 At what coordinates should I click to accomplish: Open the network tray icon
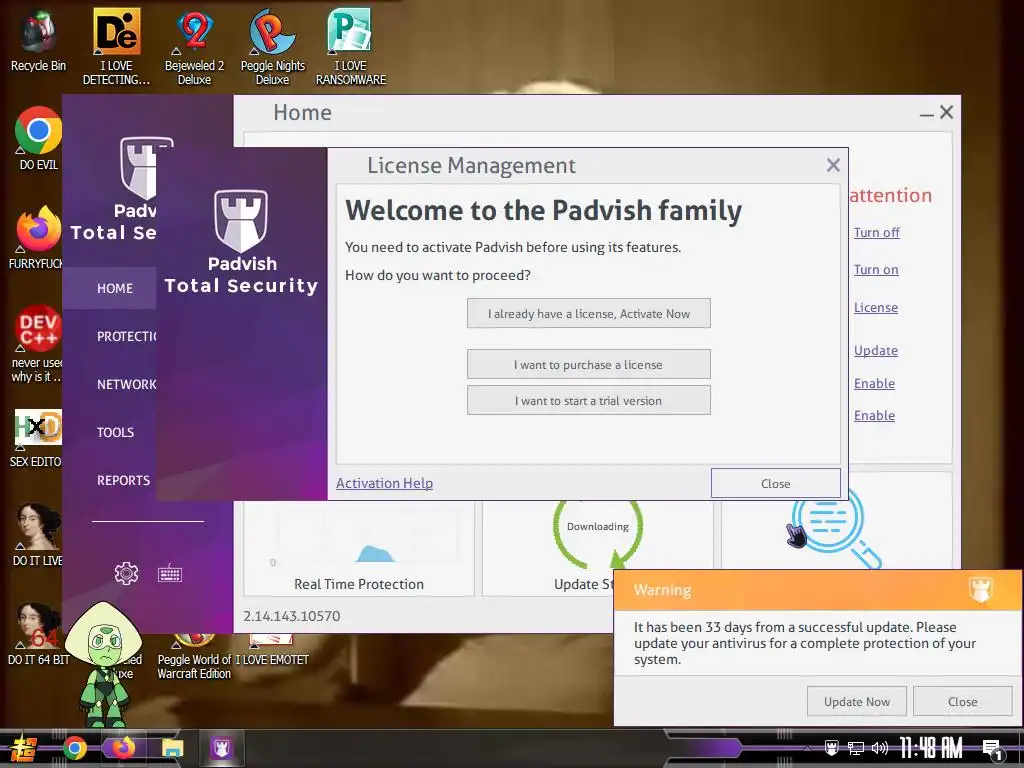point(856,748)
